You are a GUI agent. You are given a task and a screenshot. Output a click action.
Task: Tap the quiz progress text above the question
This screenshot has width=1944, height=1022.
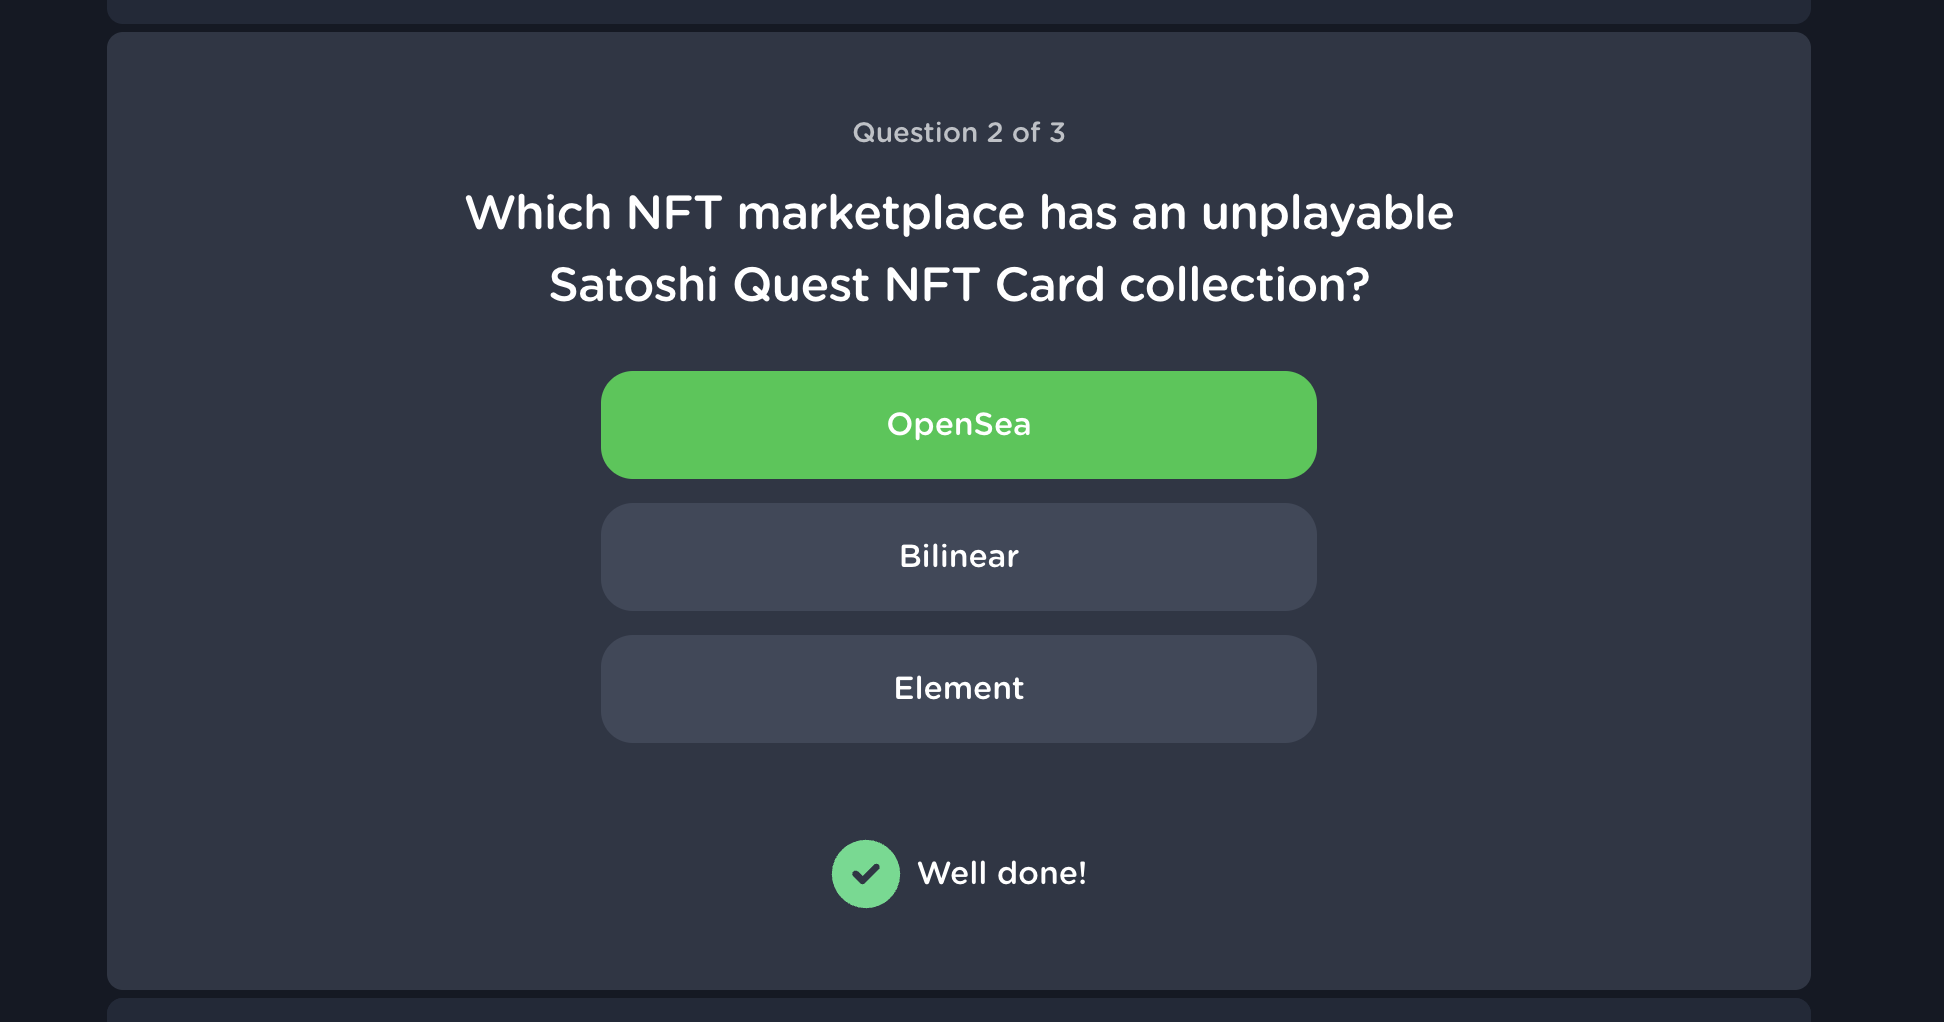958,133
